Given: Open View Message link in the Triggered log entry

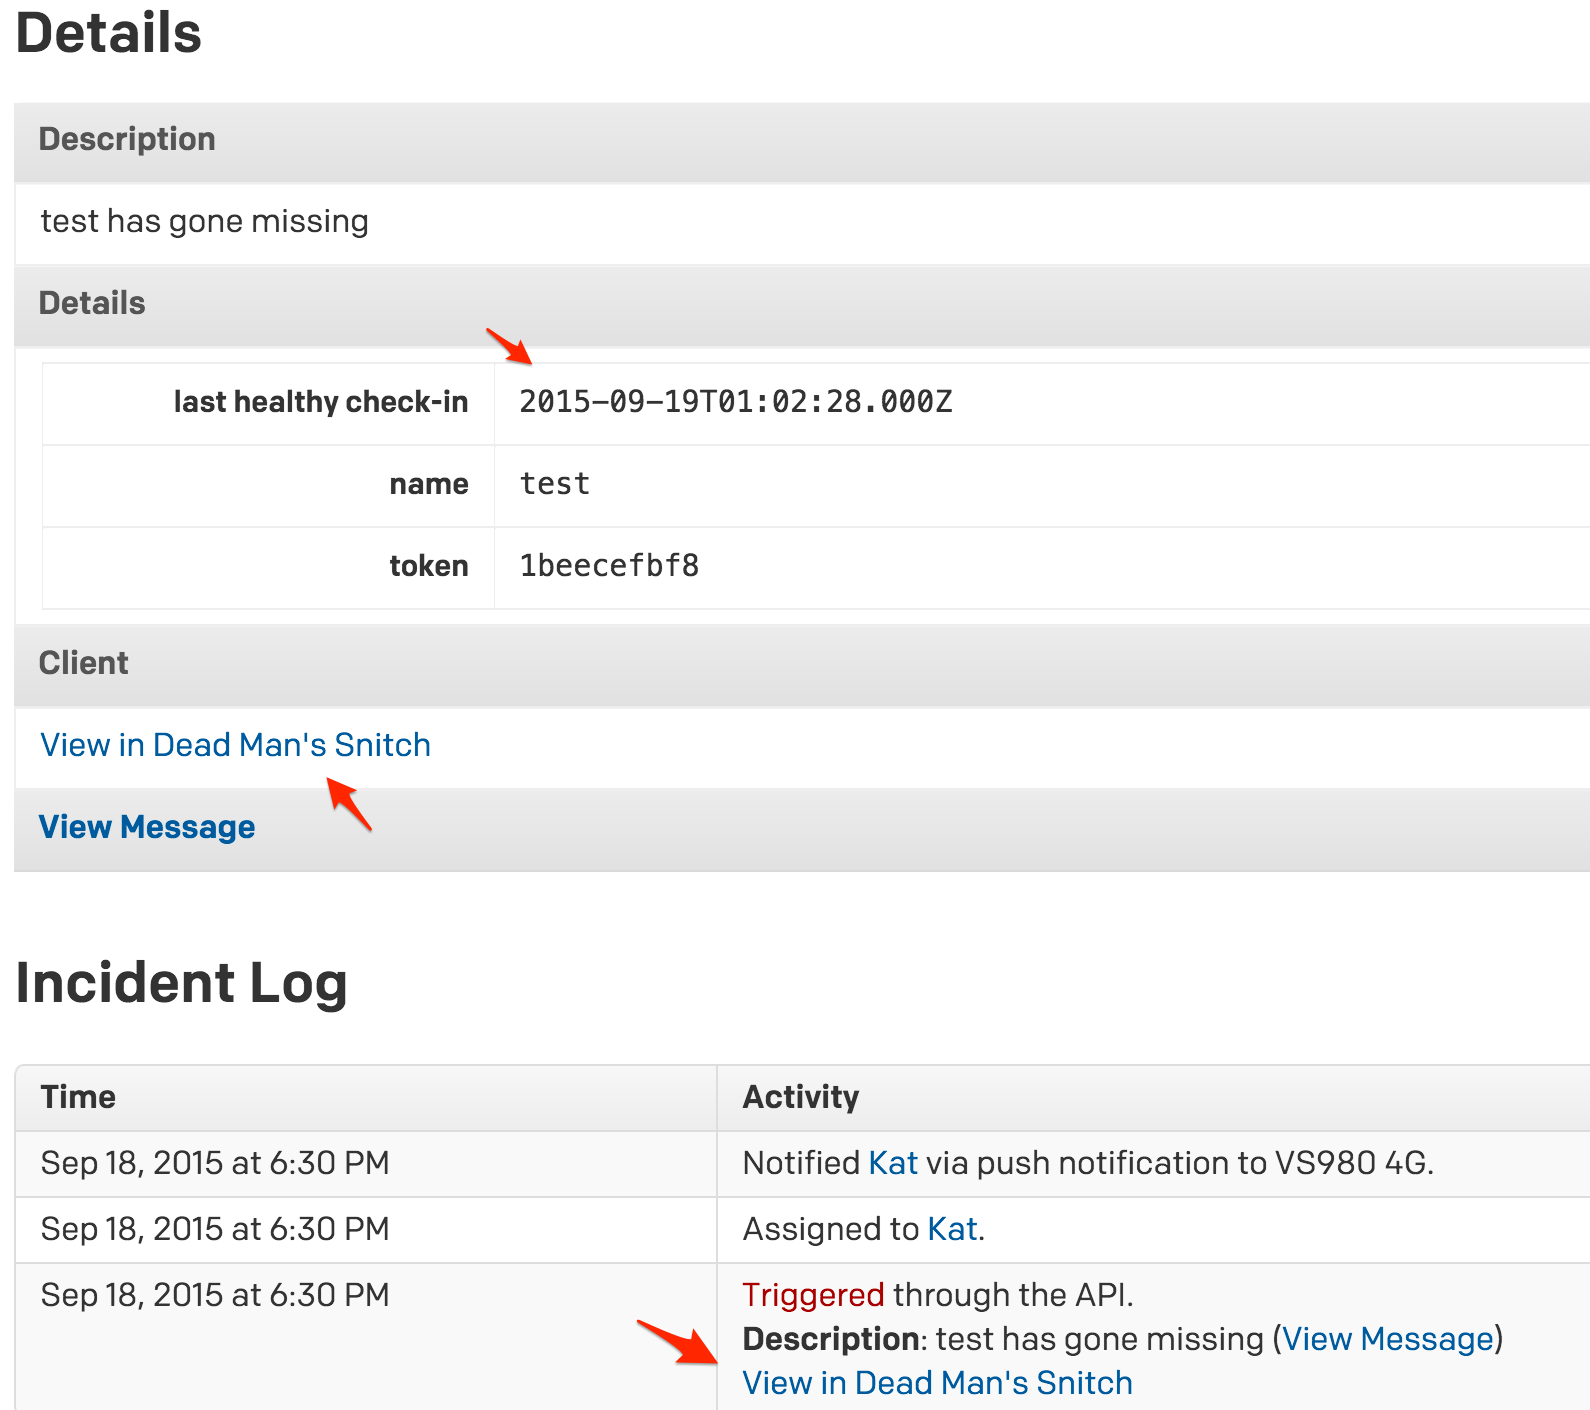Looking at the screenshot, I should pos(1387,1339).
